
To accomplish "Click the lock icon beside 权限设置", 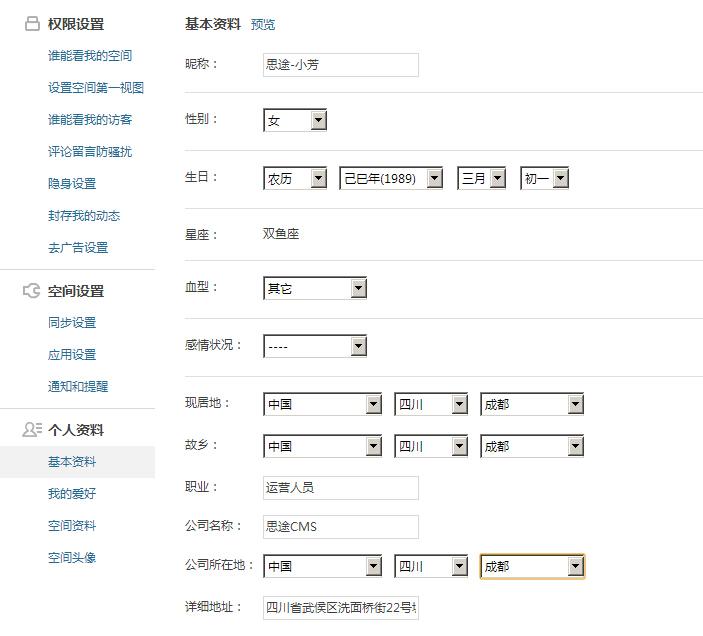I will click(32, 24).
